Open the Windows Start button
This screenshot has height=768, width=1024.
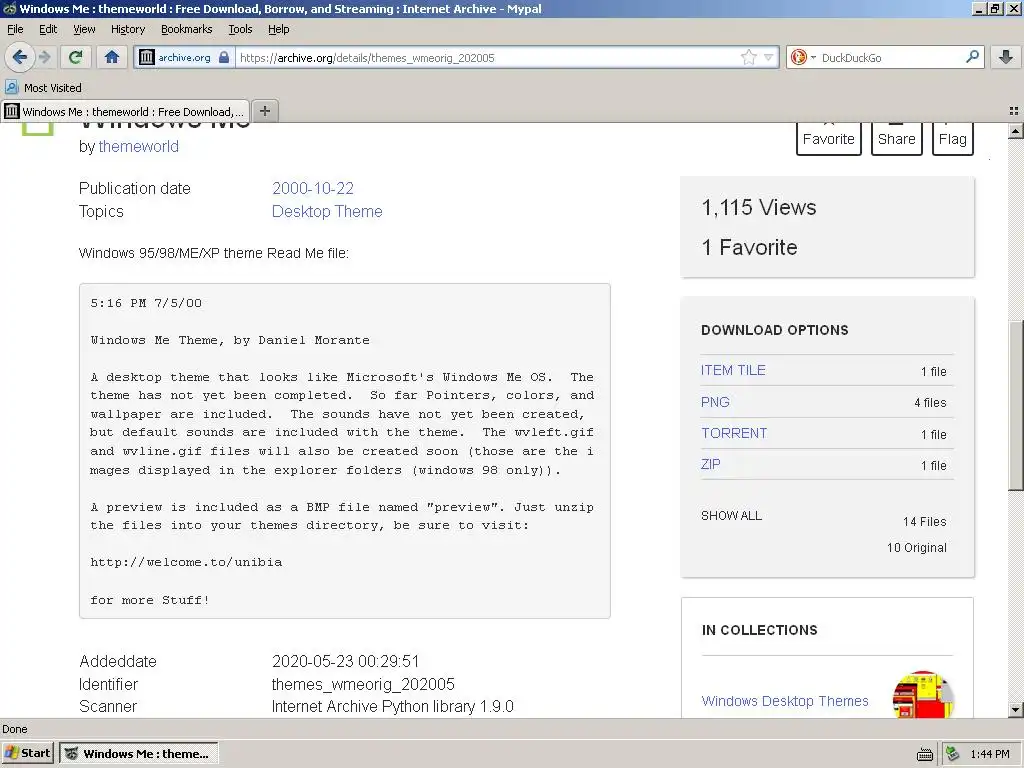coord(27,753)
